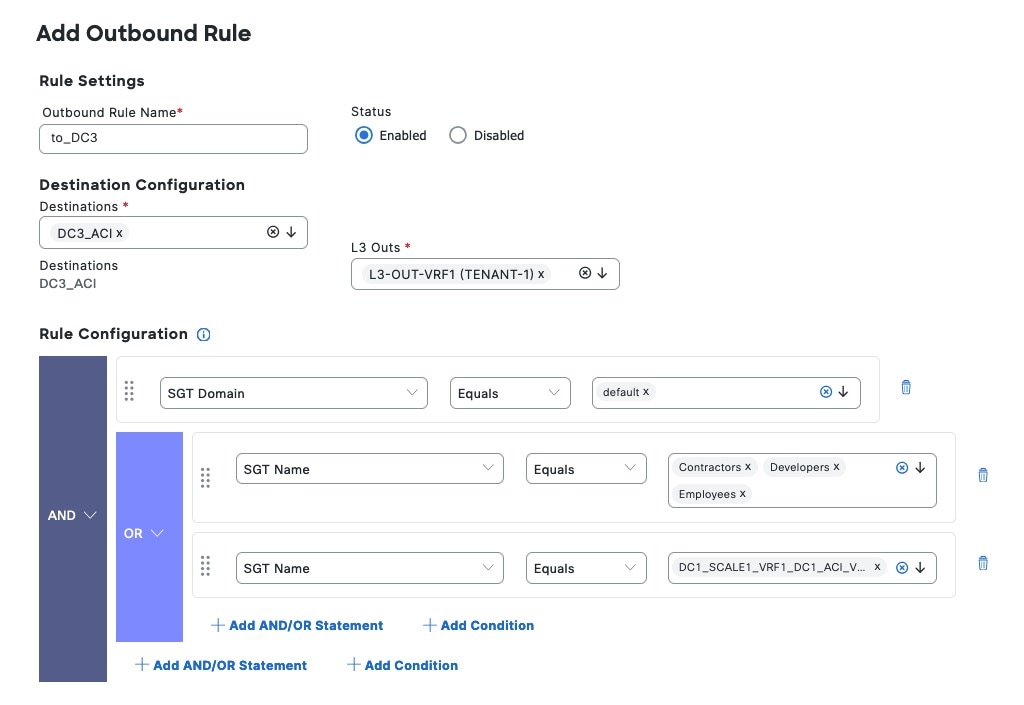Remove the DC3_ACI destination tag
Viewport: 1024px width, 705px height.
tap(120, 233)
